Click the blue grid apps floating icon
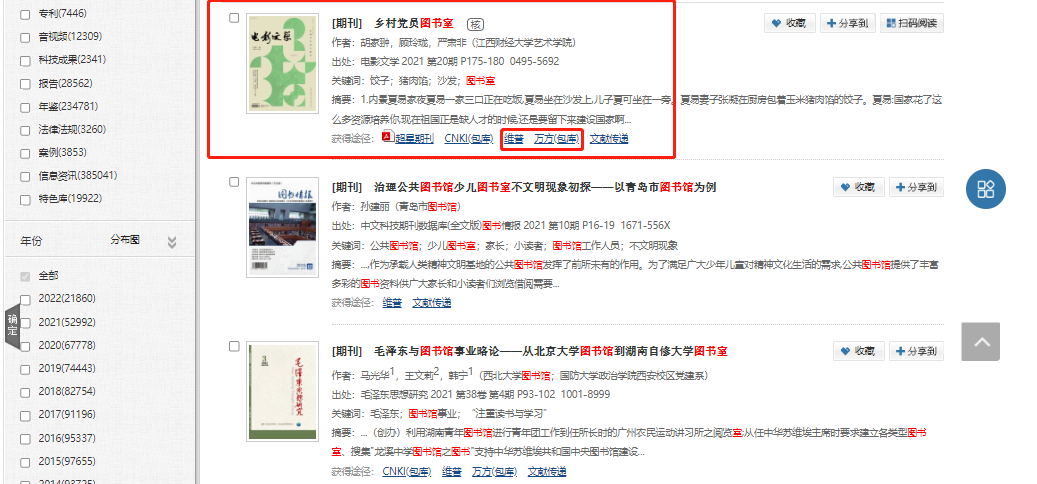 985,189
